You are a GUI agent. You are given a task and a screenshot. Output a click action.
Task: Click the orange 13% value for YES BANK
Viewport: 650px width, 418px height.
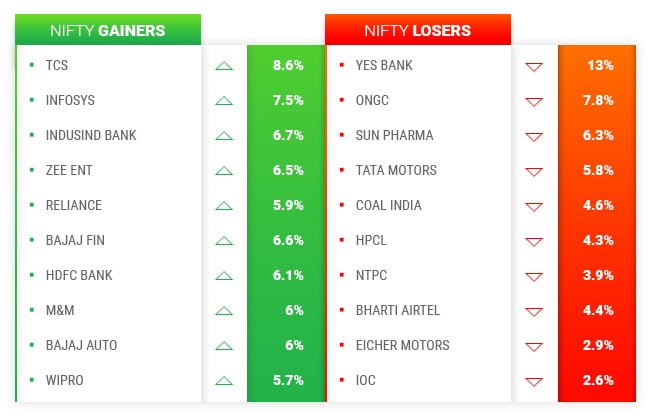600,66
